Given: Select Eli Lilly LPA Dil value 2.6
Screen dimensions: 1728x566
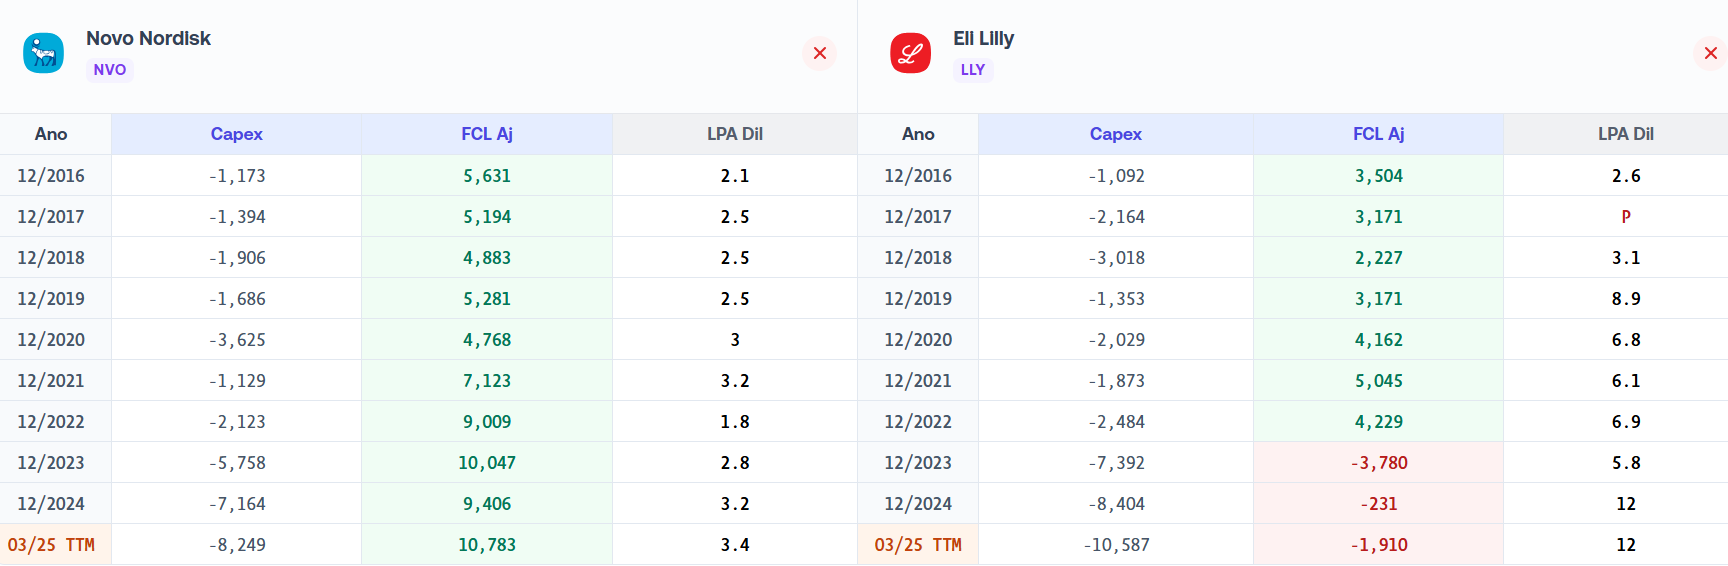Looking at the screenshot, I should pos(1626,176).
